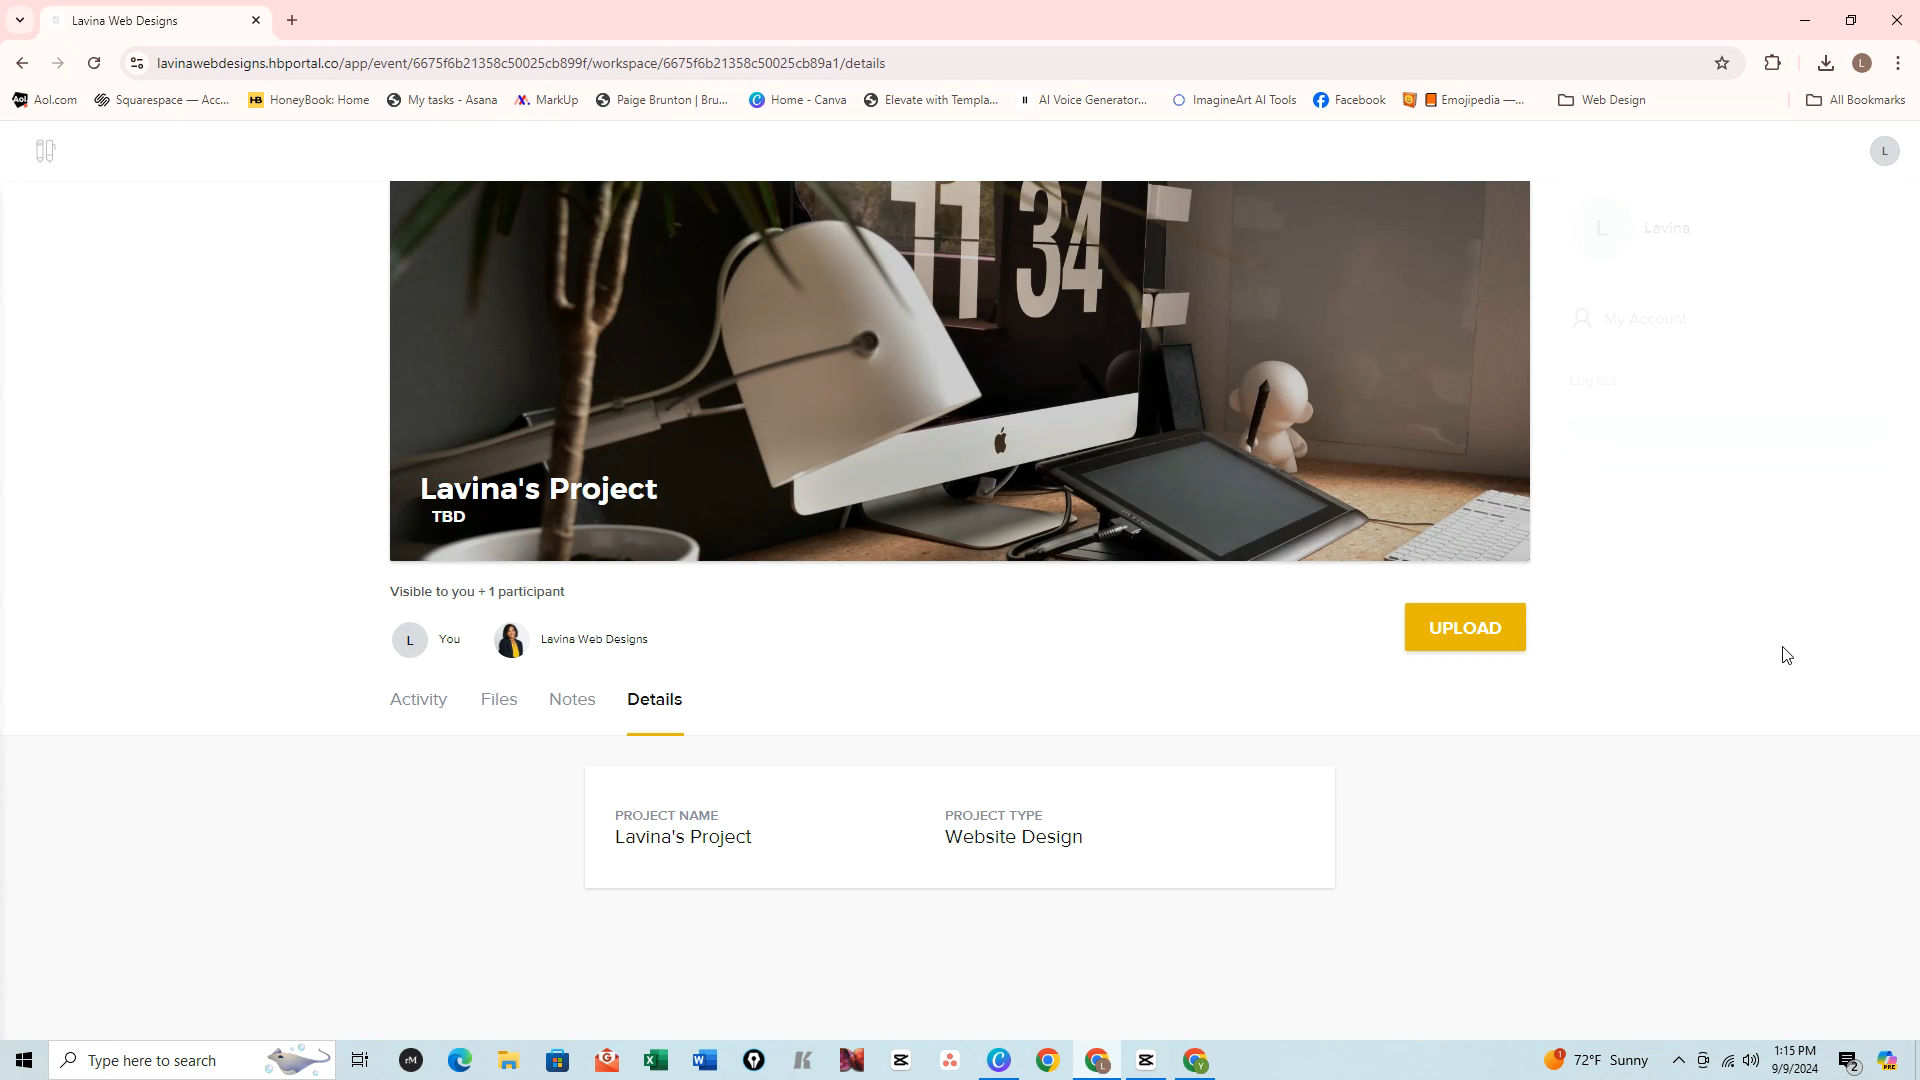Open a new browser tab
The width and height of the screenshot is (1920, 1080).
pos(292,20)
